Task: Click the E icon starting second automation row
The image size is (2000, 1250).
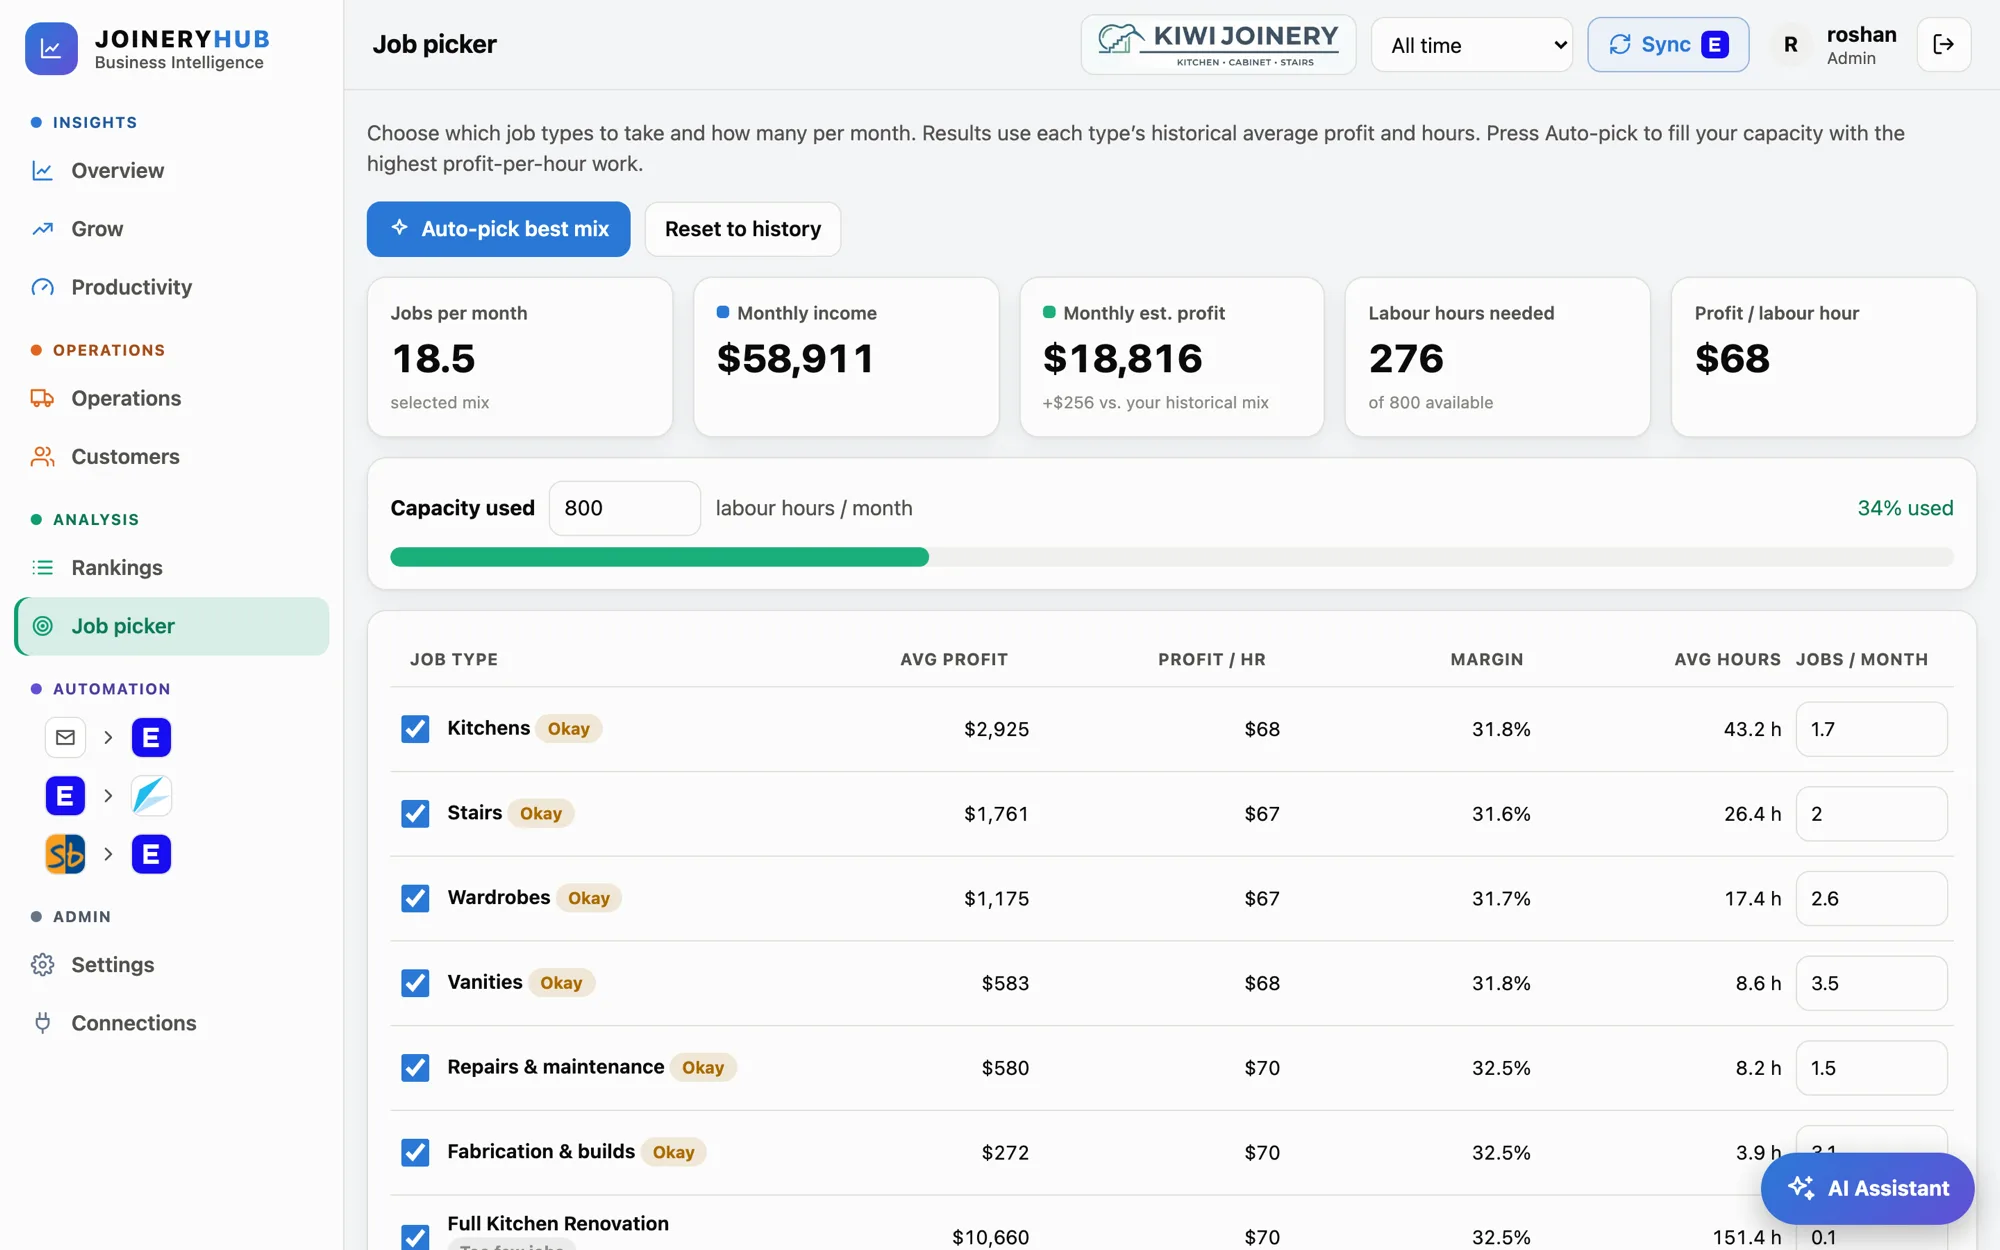Action: tap(65, 796)
